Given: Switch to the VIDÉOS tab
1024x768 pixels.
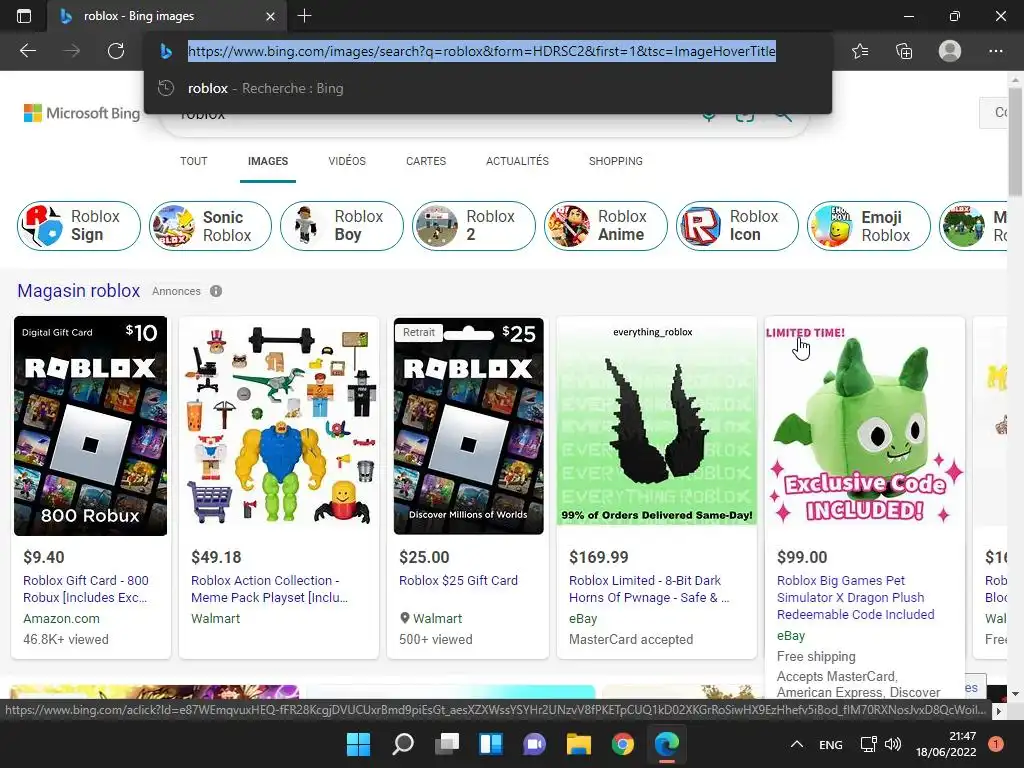Looking at the screenshot, I should tap(347, 161).
